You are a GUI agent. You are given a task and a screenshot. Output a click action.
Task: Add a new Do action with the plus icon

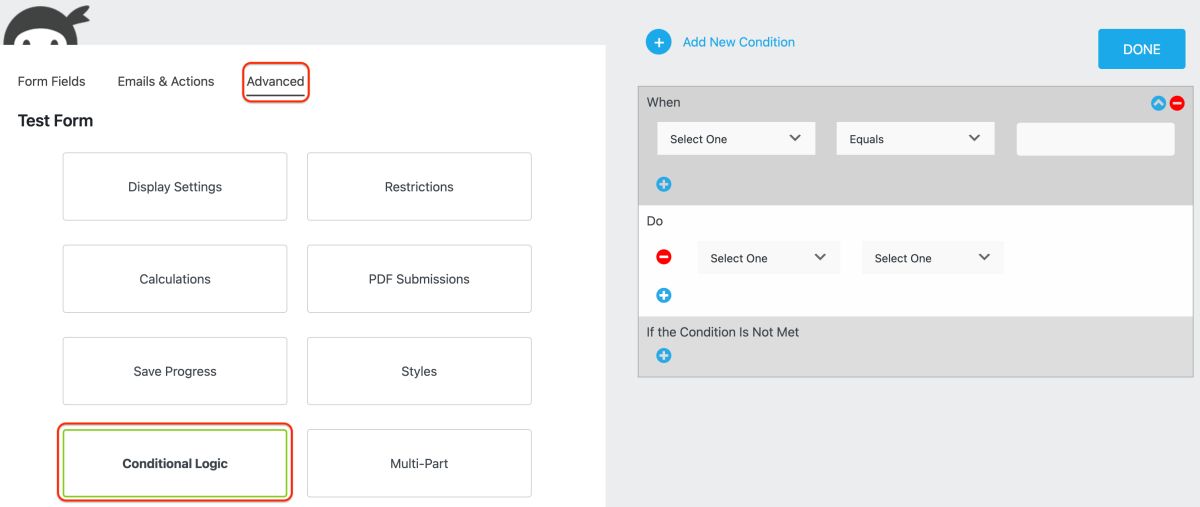663,295
